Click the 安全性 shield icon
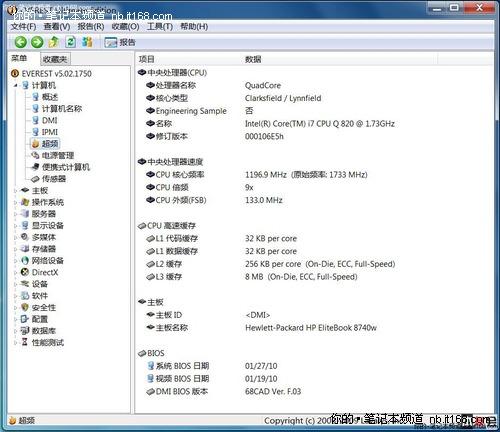The image size is (500, 432). (x=25, y=307)
